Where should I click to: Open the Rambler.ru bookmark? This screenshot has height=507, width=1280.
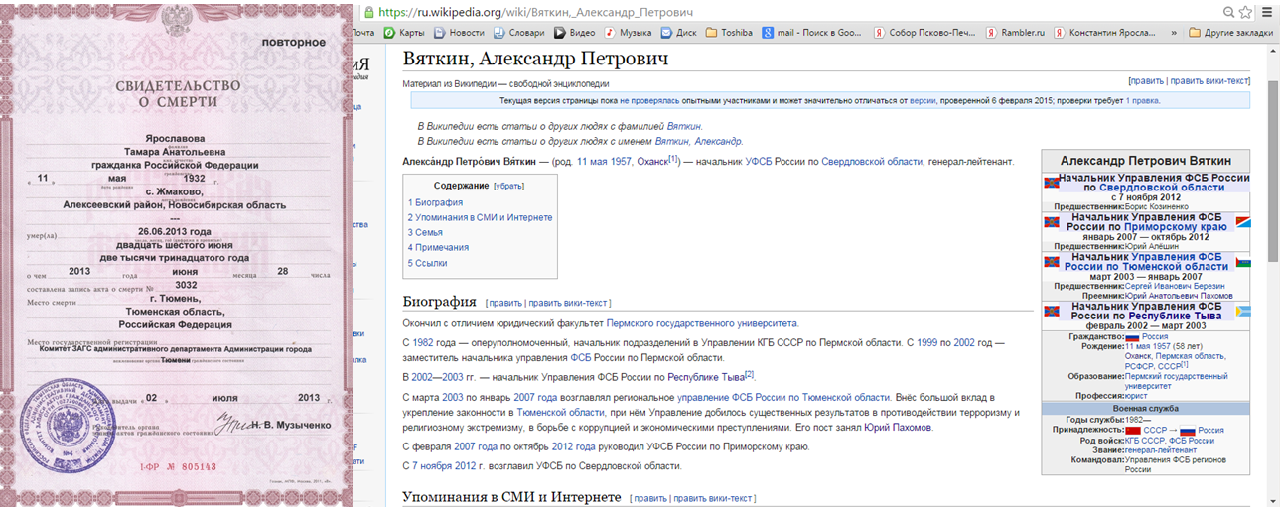tap(1014, 32)
